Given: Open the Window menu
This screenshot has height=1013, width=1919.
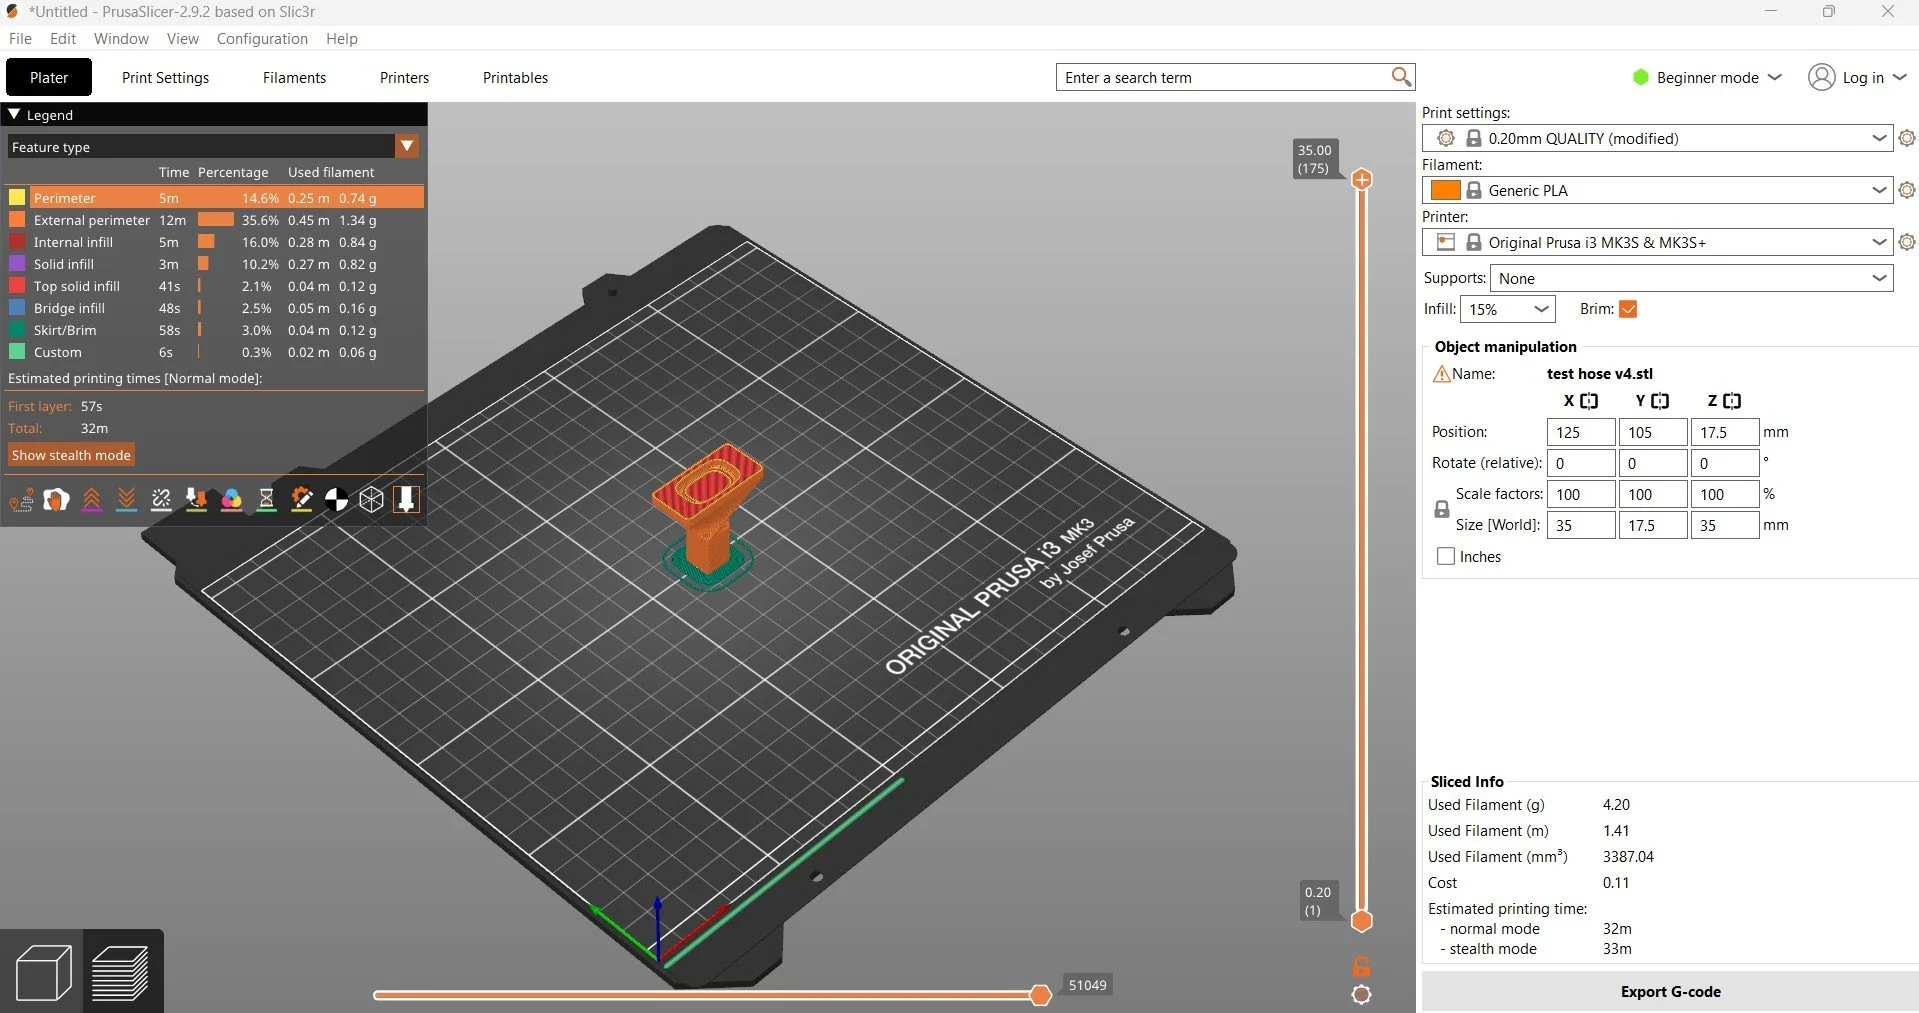Looking at the screenshot, I should tap(121, 38).
